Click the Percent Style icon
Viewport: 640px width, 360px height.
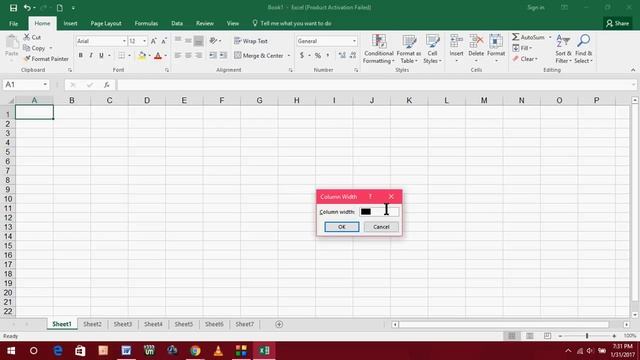(x=318, y=55)
